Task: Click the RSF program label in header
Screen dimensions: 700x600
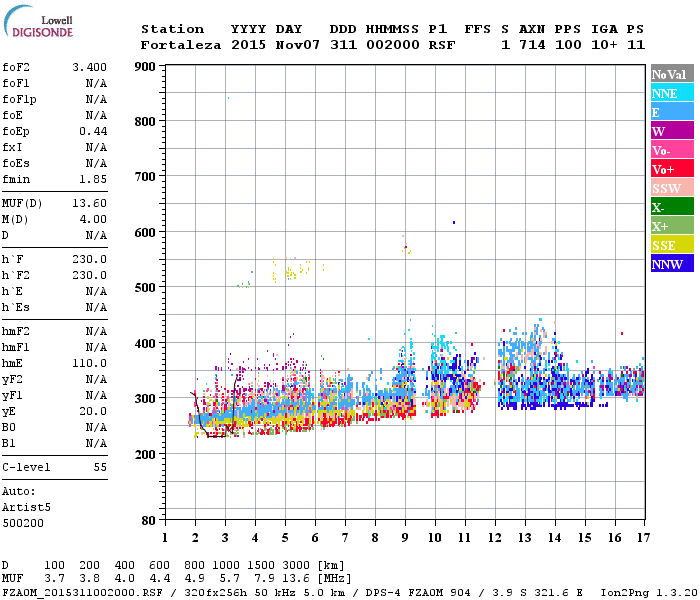Action: pyautogui.click(x=442, y=45)
